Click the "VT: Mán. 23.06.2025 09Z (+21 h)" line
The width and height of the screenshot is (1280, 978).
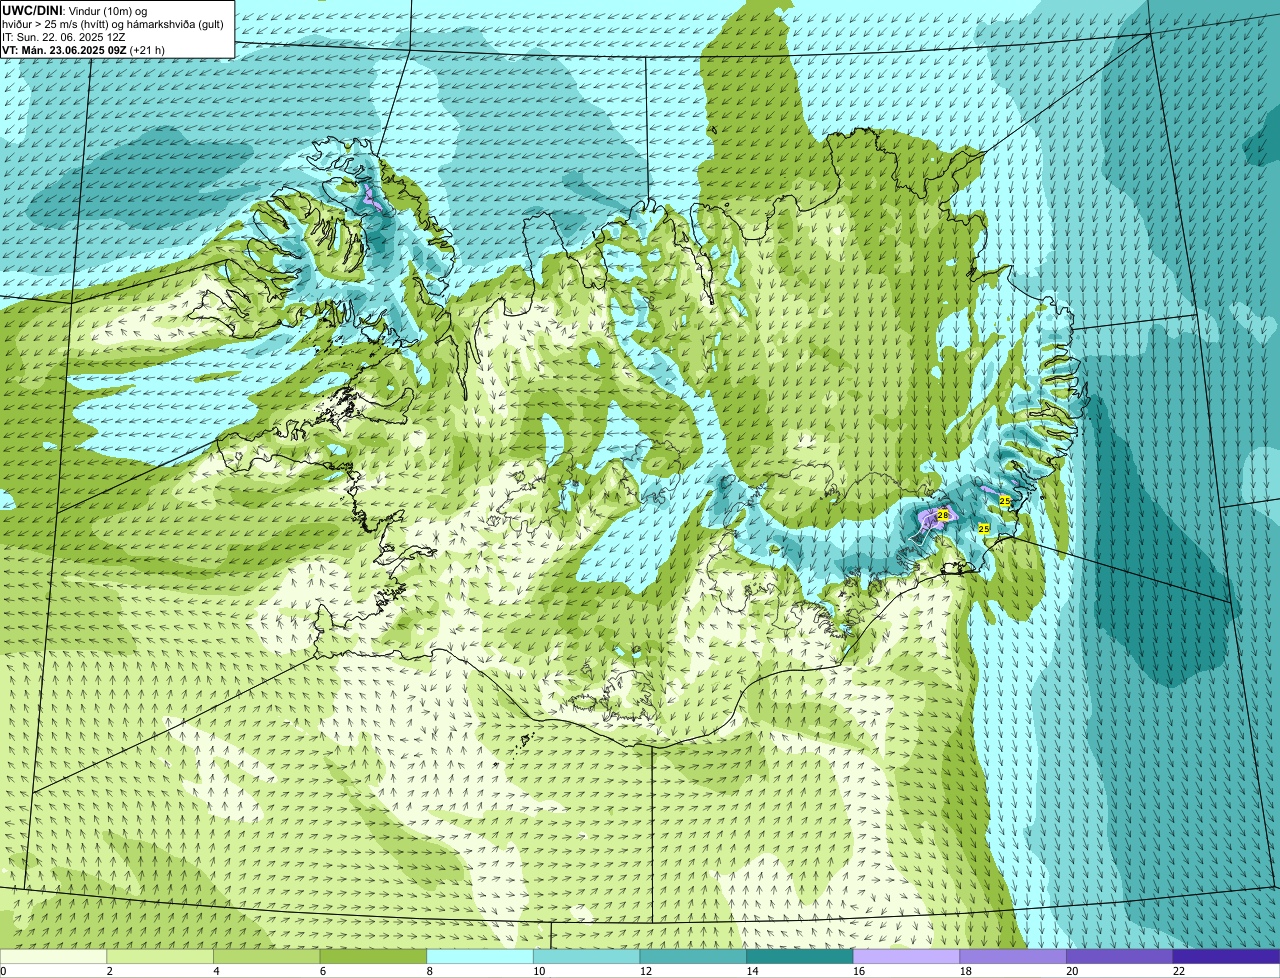click(83, 50)
